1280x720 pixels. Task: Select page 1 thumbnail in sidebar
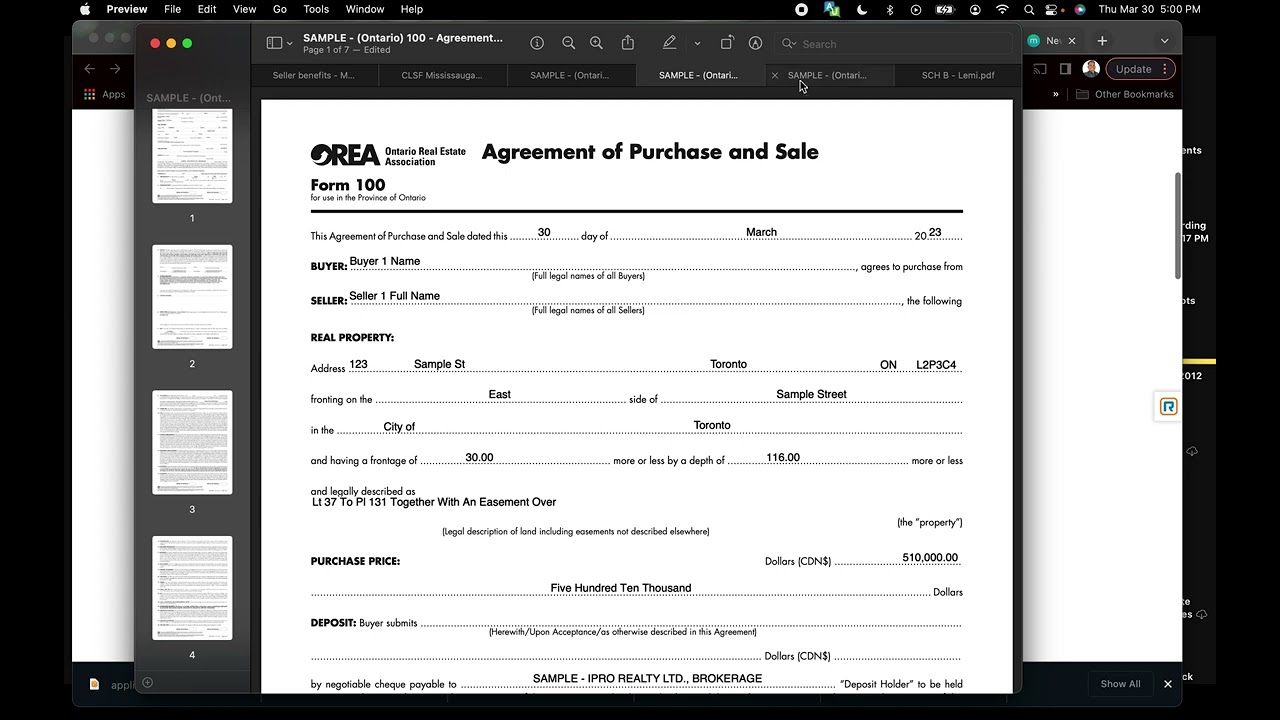tap(192, 155)
